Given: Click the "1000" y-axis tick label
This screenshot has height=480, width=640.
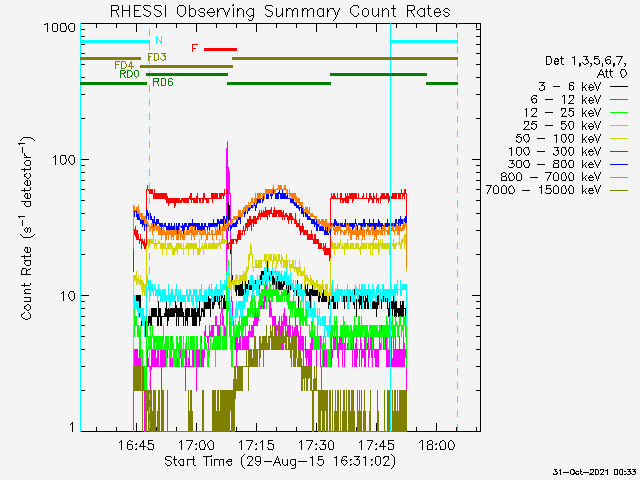Looking at the screenshot, I should [60, 28].
